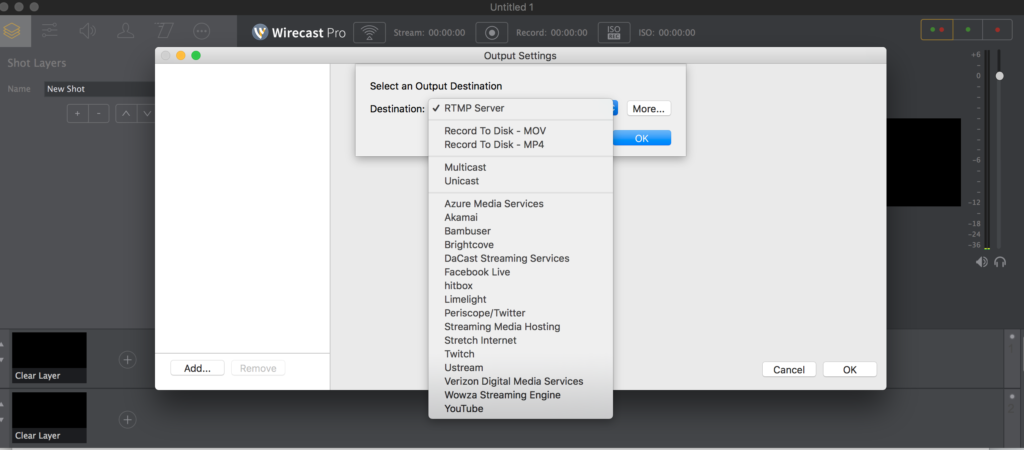Choose Record To Disk - MP4

pyautogui.click(x=520, y=144)
